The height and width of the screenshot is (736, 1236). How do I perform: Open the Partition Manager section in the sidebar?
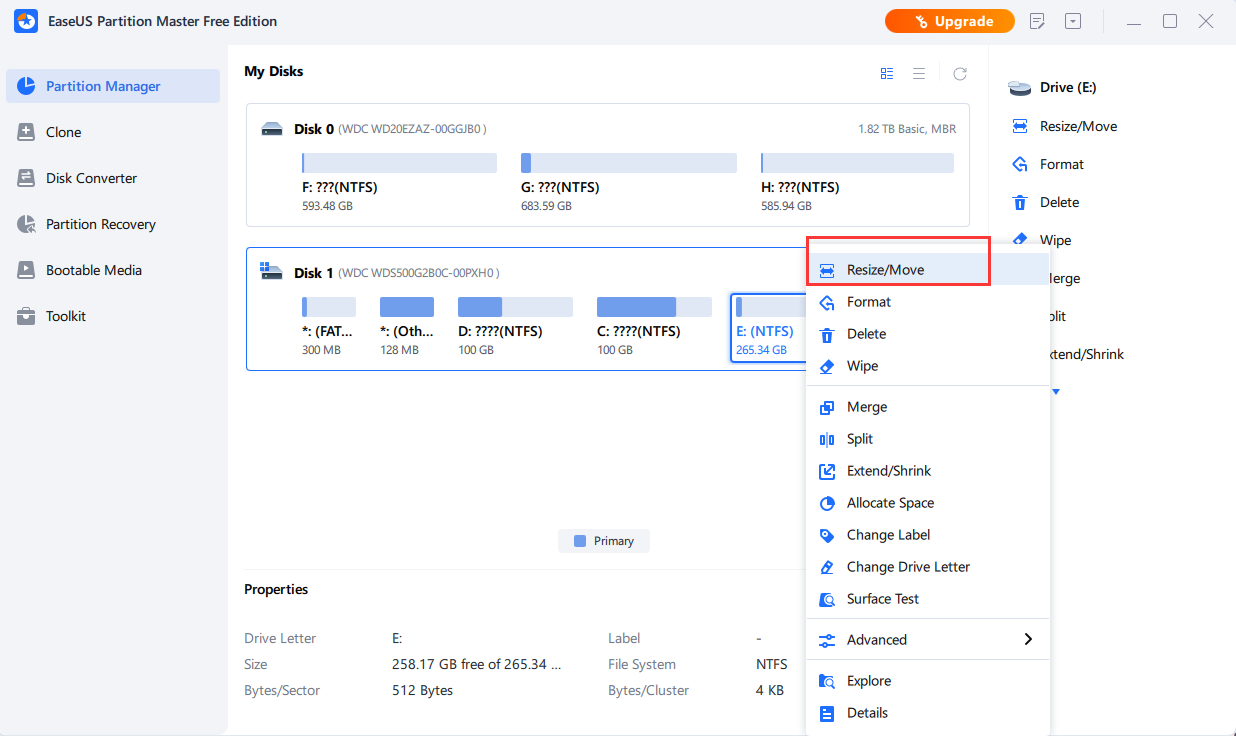(x=113, y=86)
